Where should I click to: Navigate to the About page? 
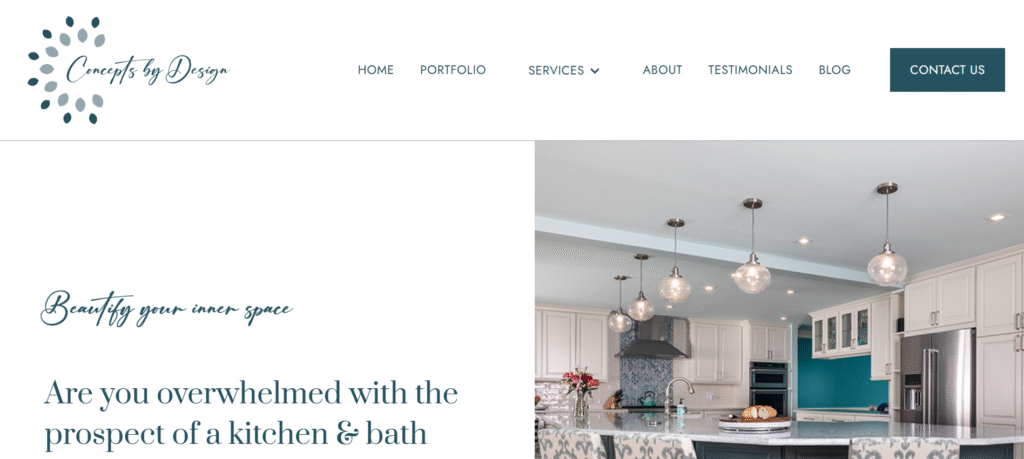[x=662, y=70]
